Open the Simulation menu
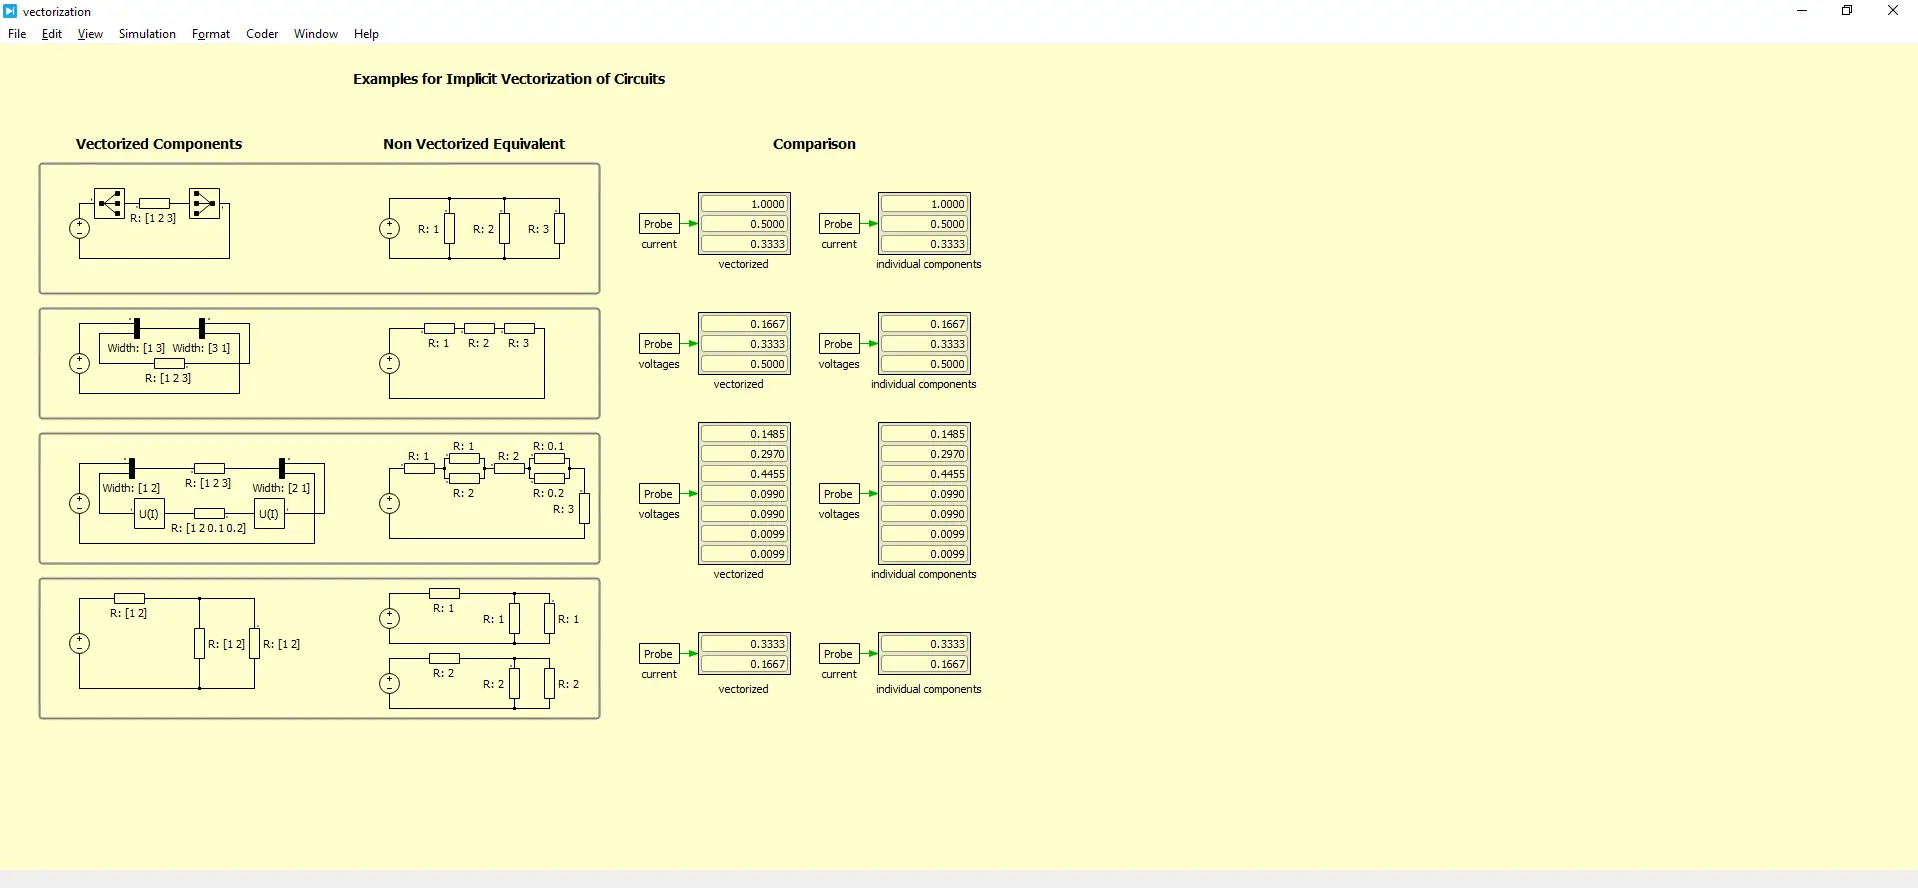Viewport: 1918px width, 888px height. coord(147,34)
